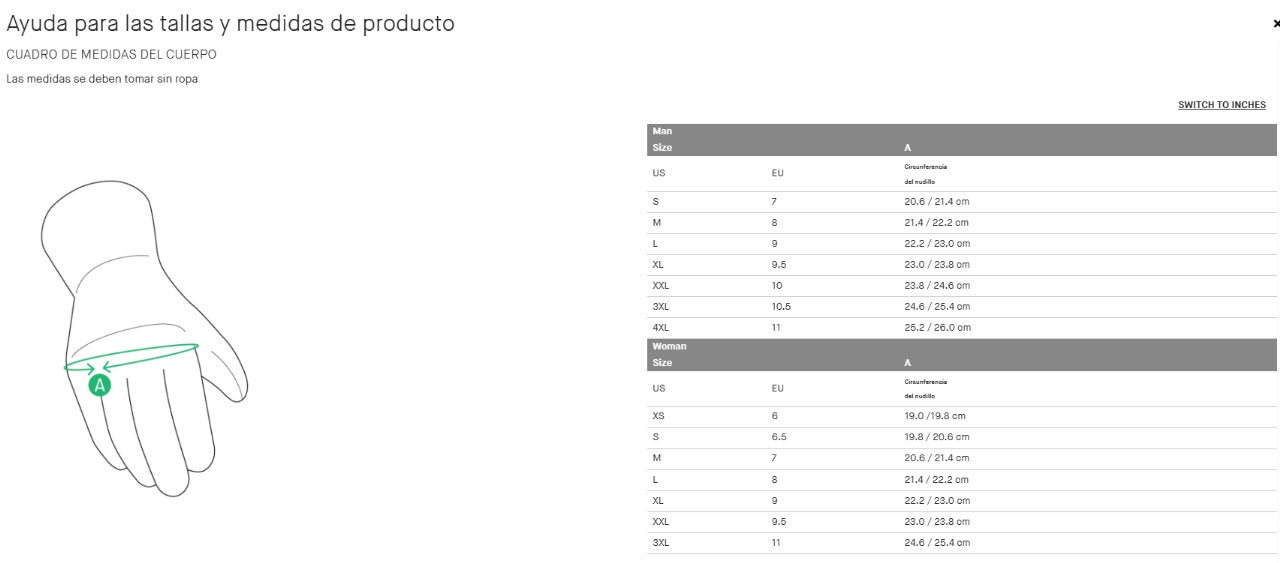Viewport: 1280px width, 563px height.
Task: Click the green A marker on the glove
Action: (100, 385)
